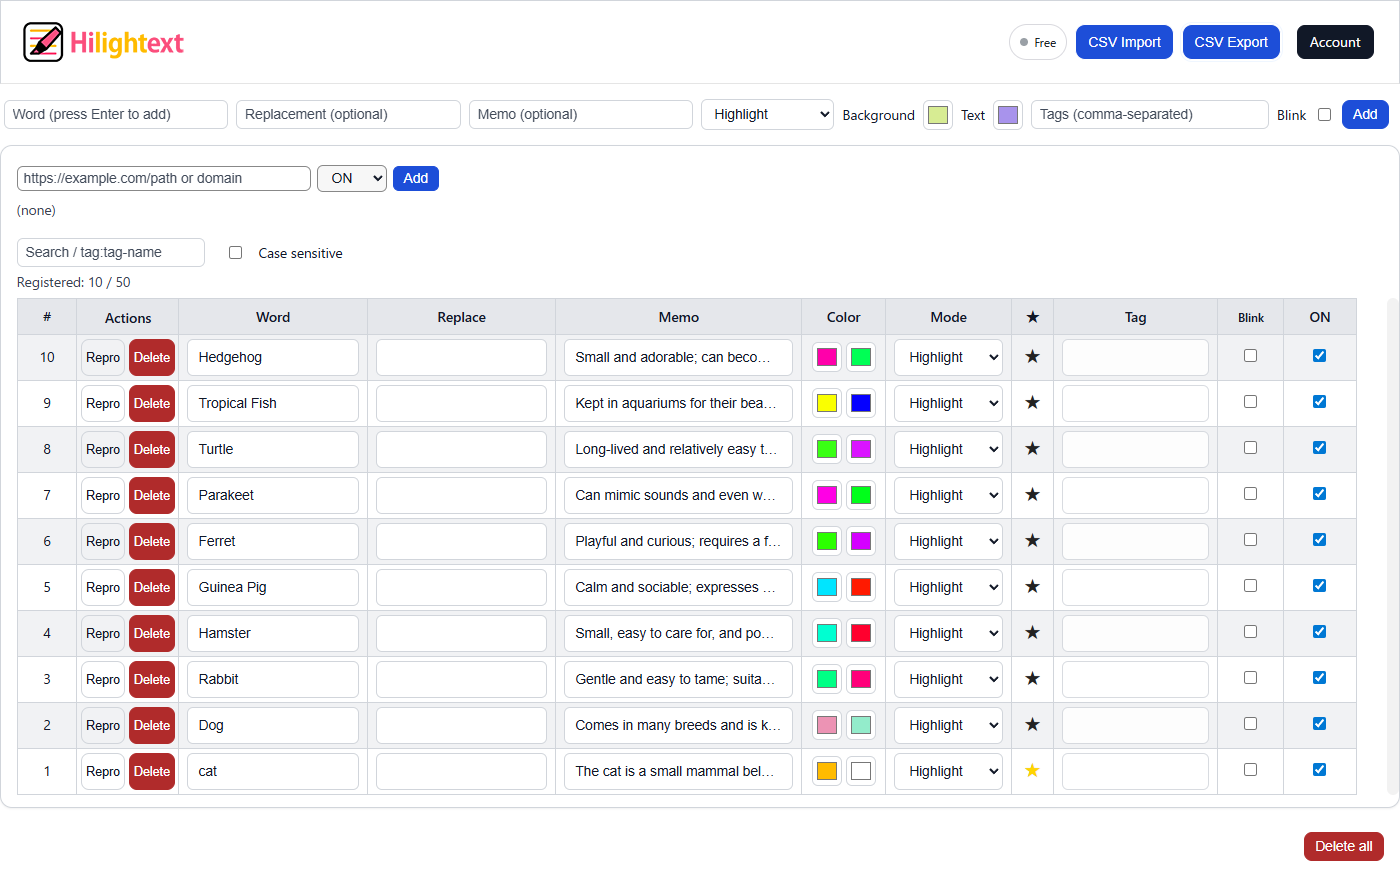The image size is (1400, 876).
Task: Enable Blink for the Parakeet row
Action: click(1250, 494)
